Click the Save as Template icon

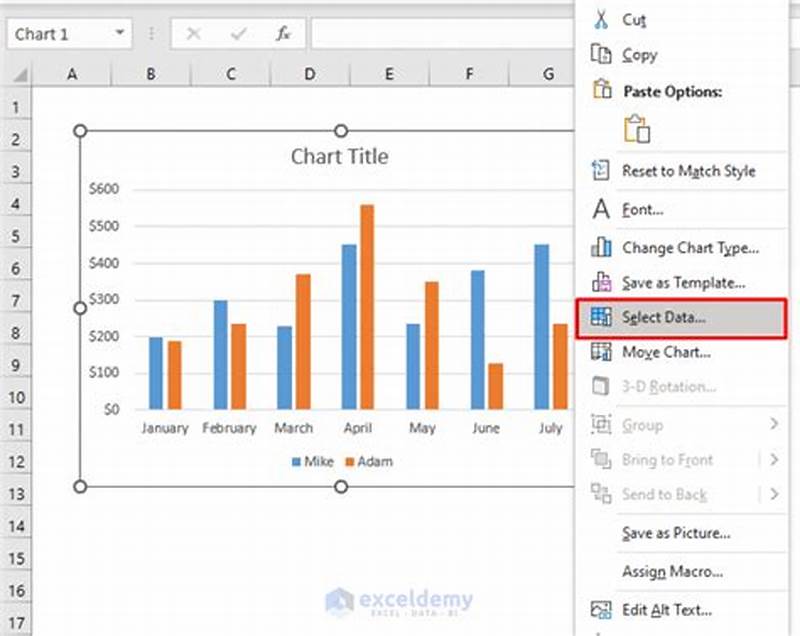(x=602, y=283)
